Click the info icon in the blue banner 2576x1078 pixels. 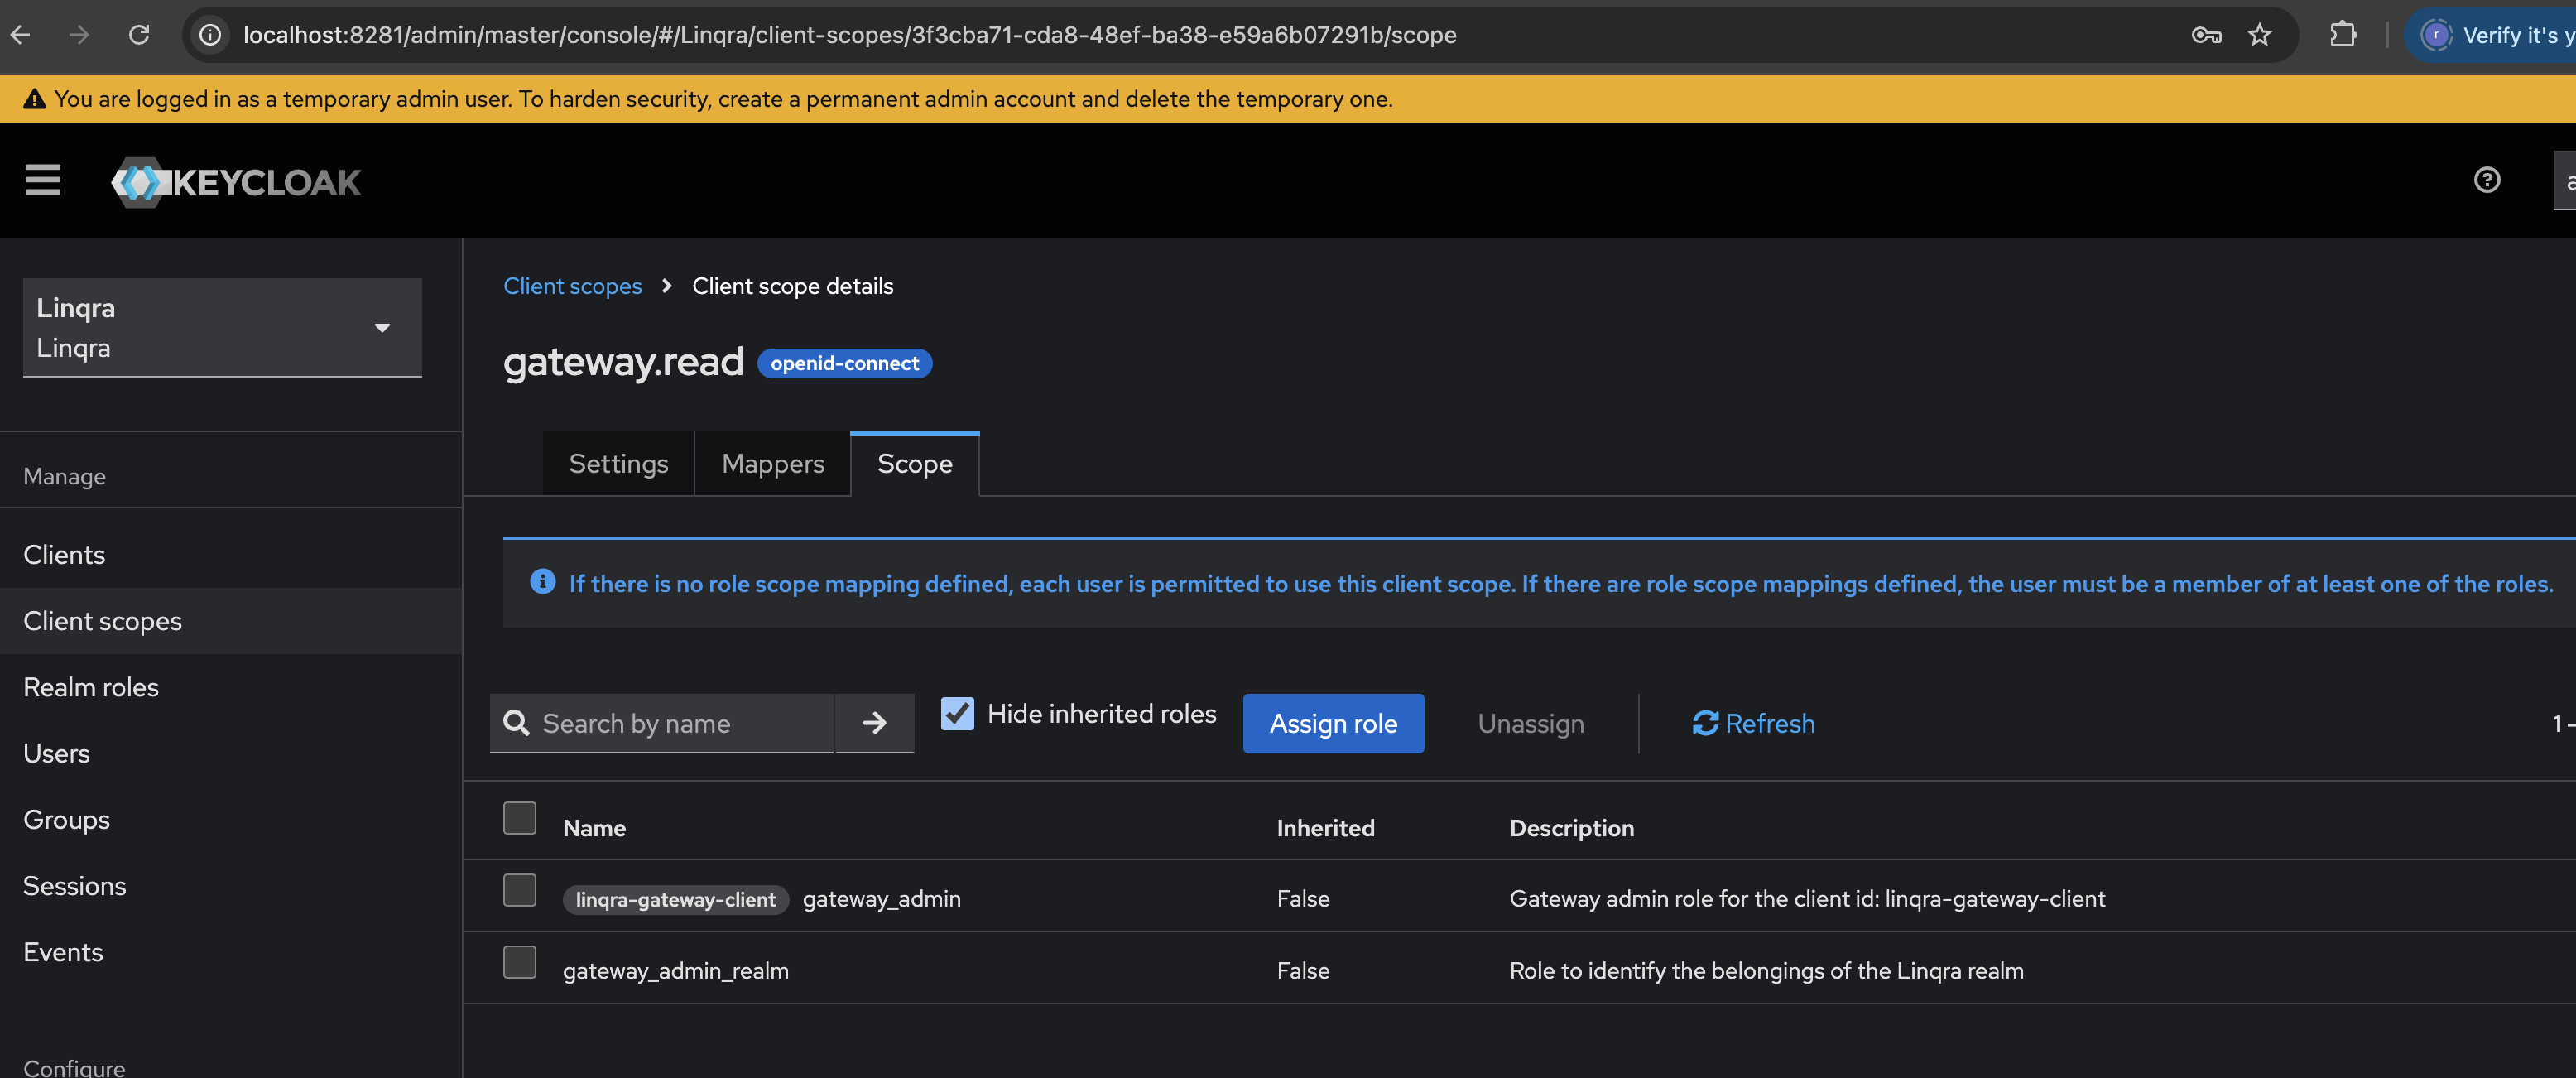[x=542, y=582]
